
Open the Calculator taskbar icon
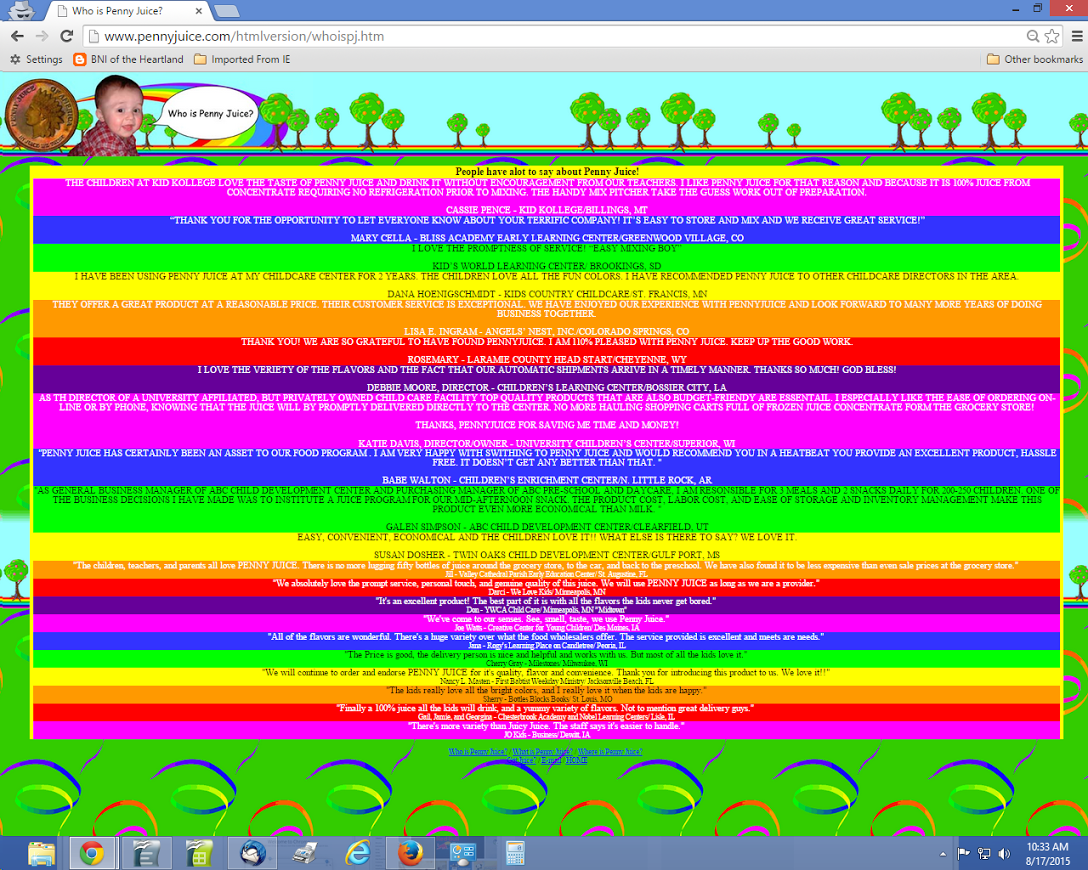tap(515, 853)
